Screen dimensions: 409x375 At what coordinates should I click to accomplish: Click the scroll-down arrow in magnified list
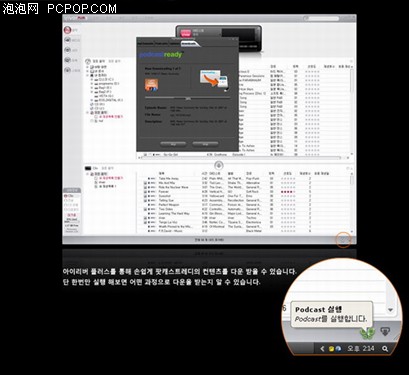tap(390, 310)
